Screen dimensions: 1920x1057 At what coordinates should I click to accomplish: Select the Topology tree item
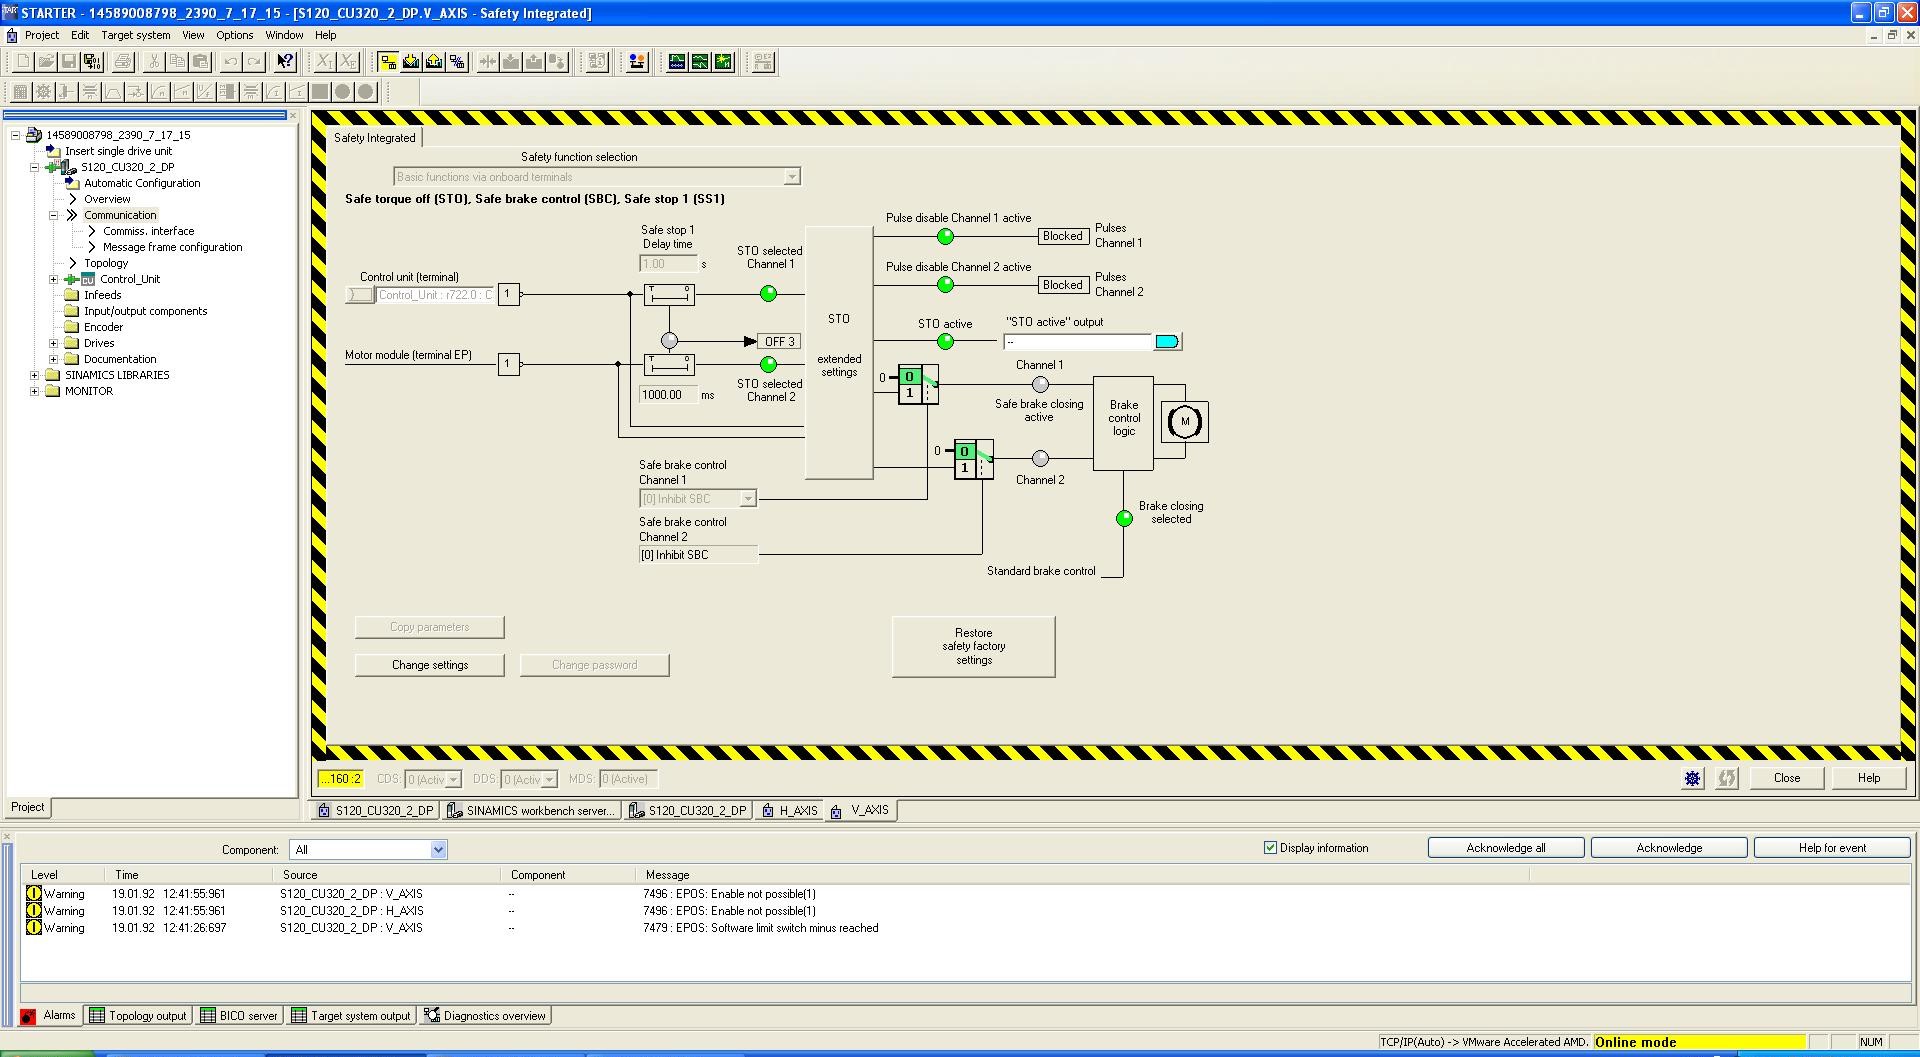[106, 263]
